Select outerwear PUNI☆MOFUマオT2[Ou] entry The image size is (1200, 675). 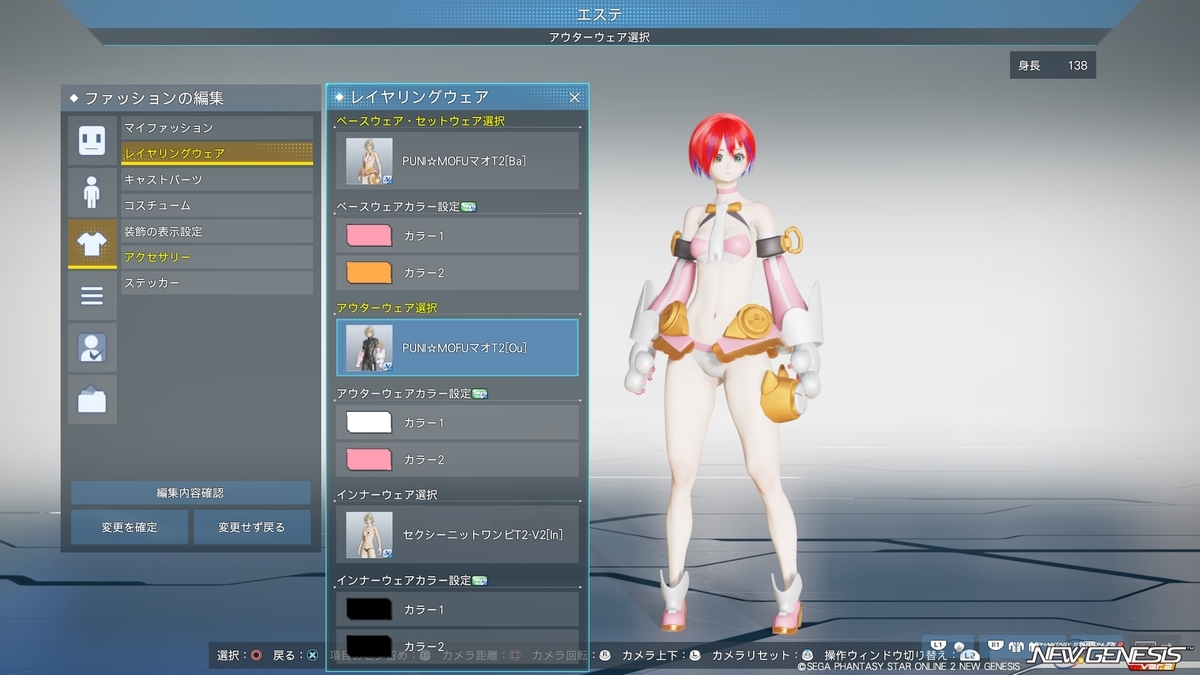coord(458,347)
